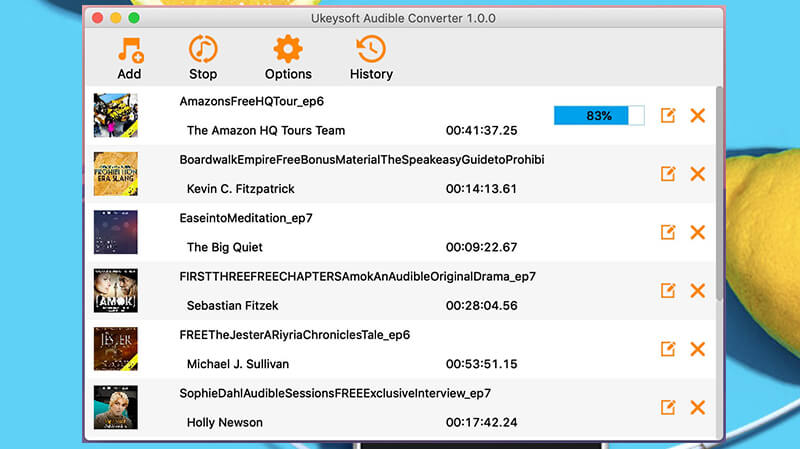Click The Jester cover thumbnail
Viewport: 800px width, 449px height.
coord(115,349)
